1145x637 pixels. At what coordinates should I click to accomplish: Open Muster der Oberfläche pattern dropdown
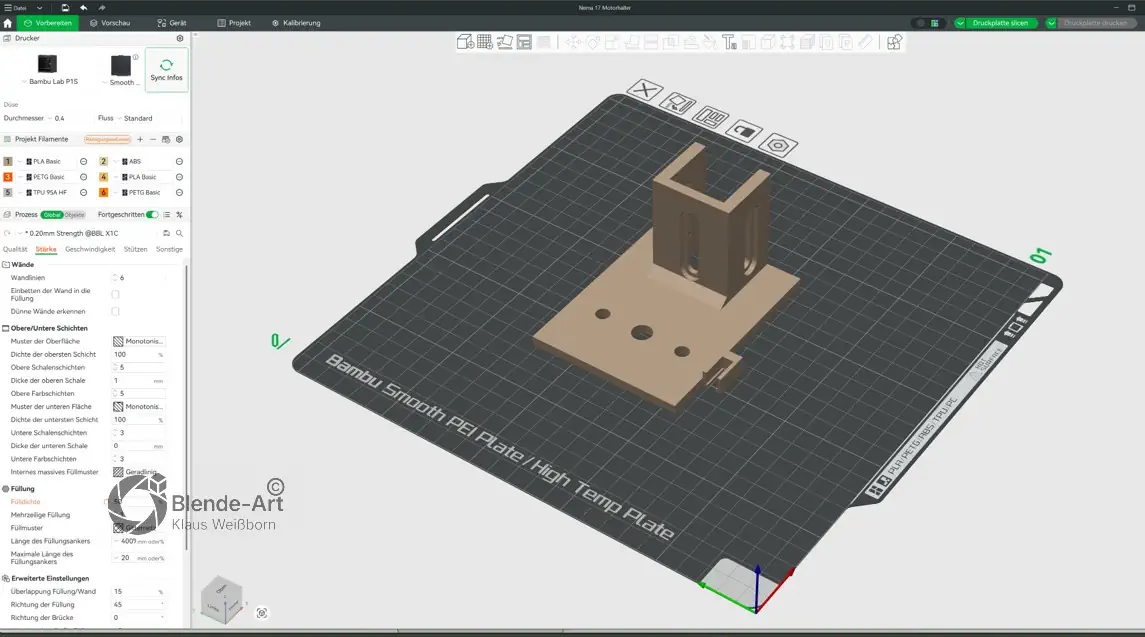tap(138, 341)
